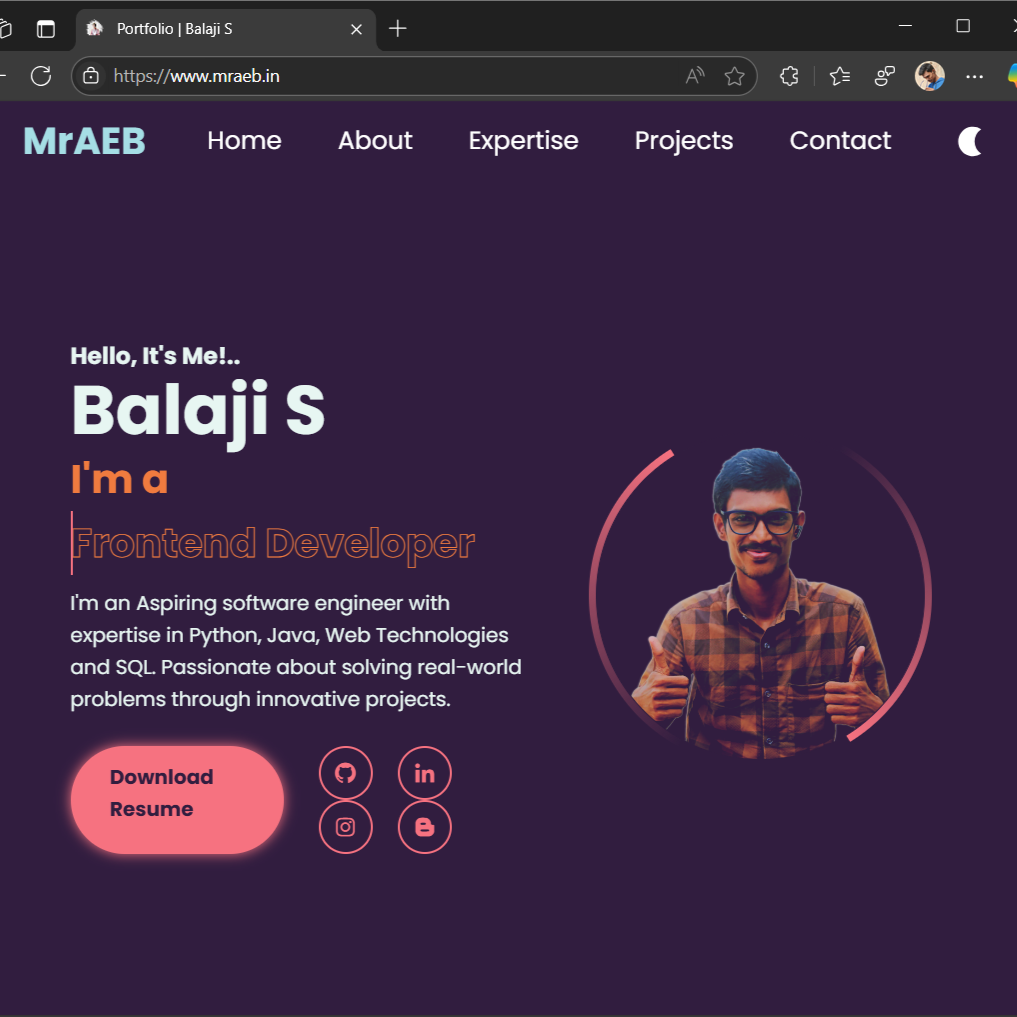Open the About nav link
1017x1017 pixels.
(x=375, y=141)
